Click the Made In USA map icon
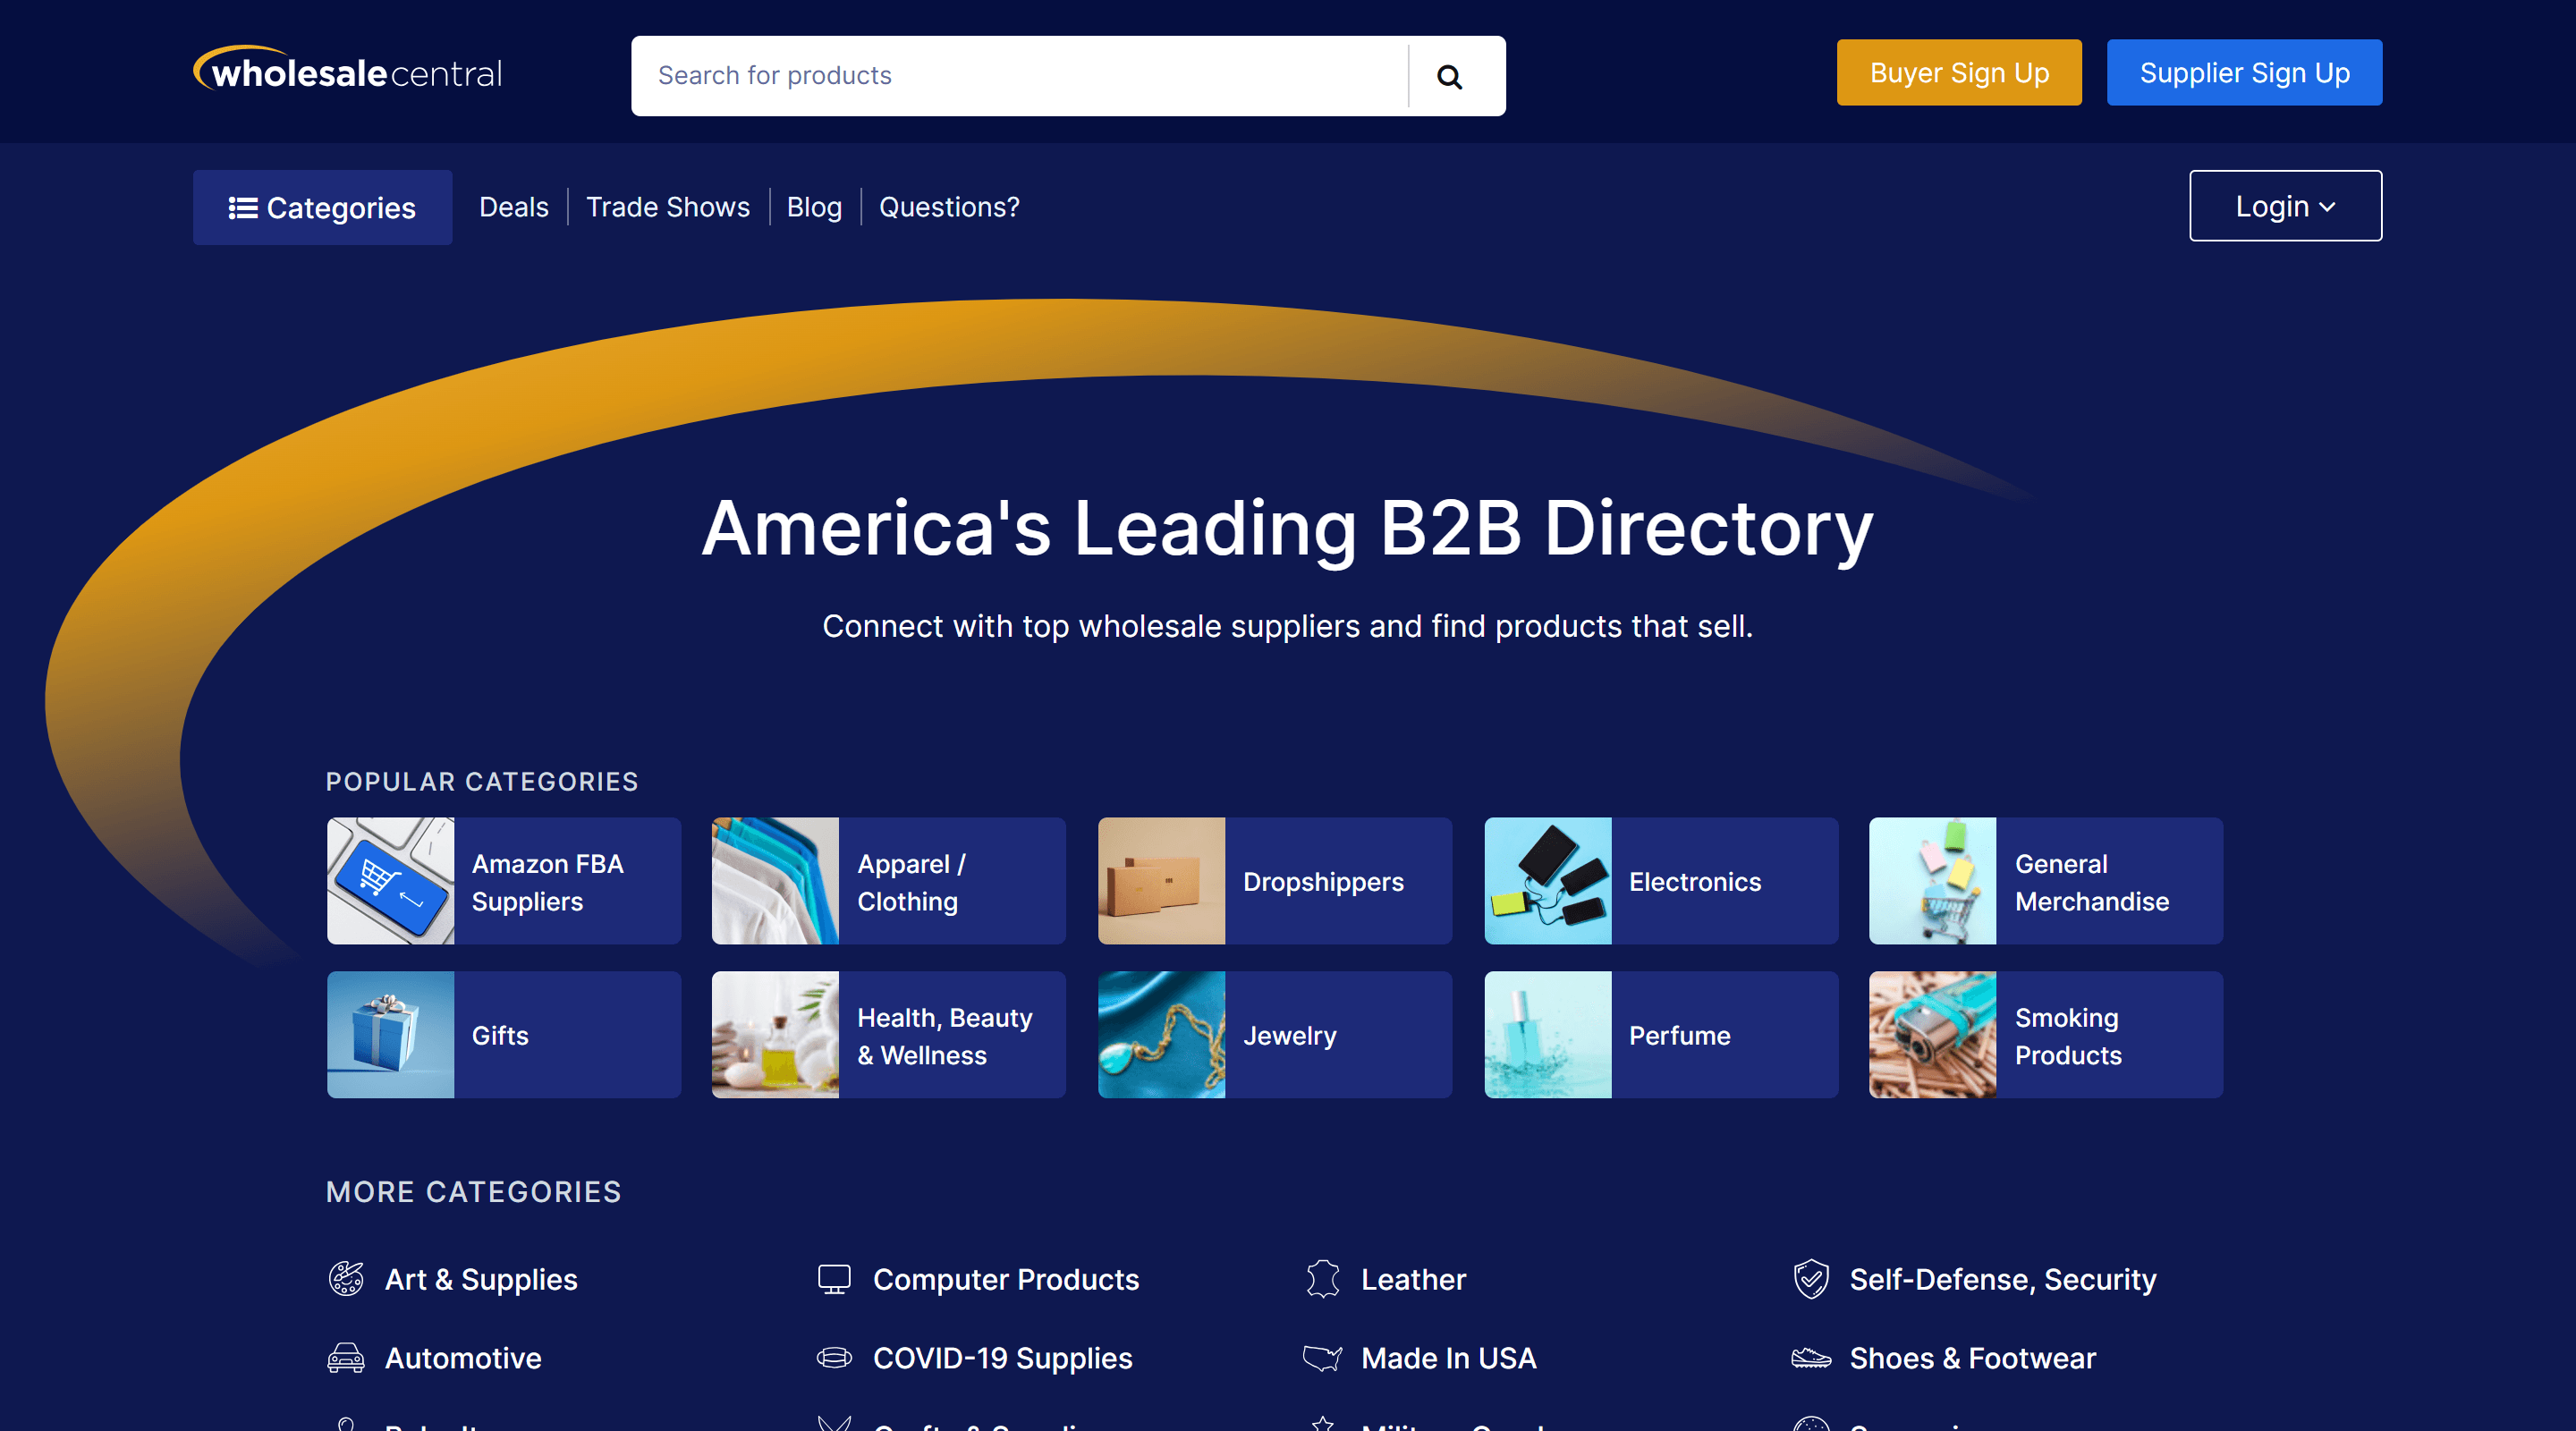Viewport: 2576px width, 1431px height. (1322, 1357)
